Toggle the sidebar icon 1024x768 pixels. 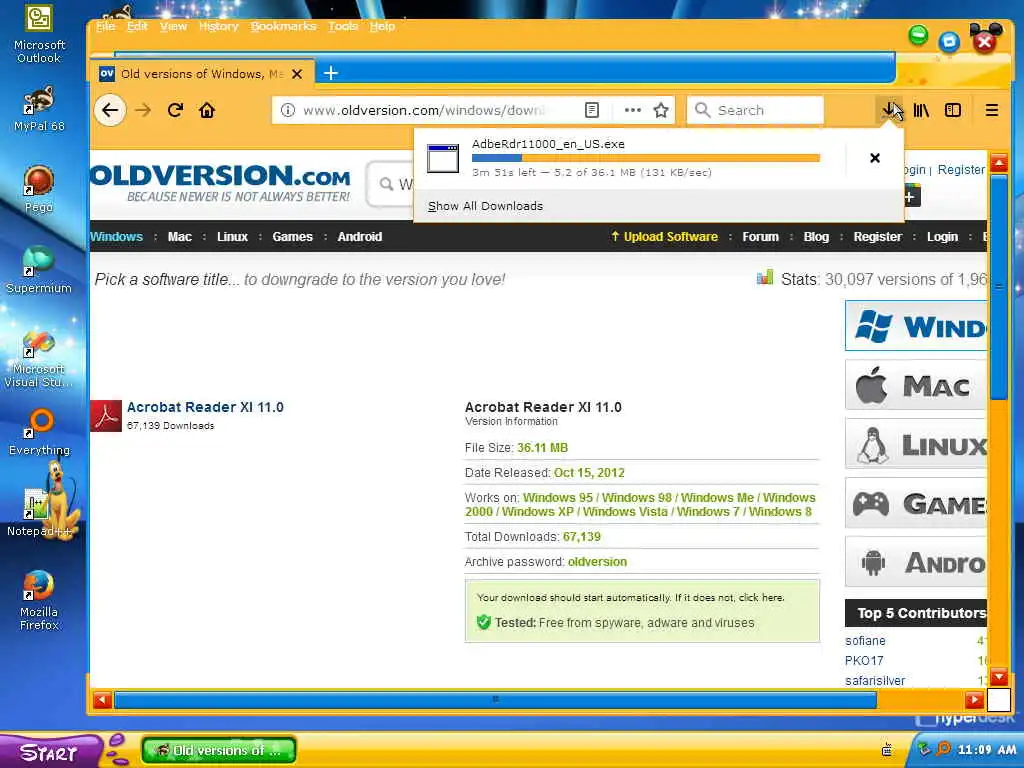[953, 110]
